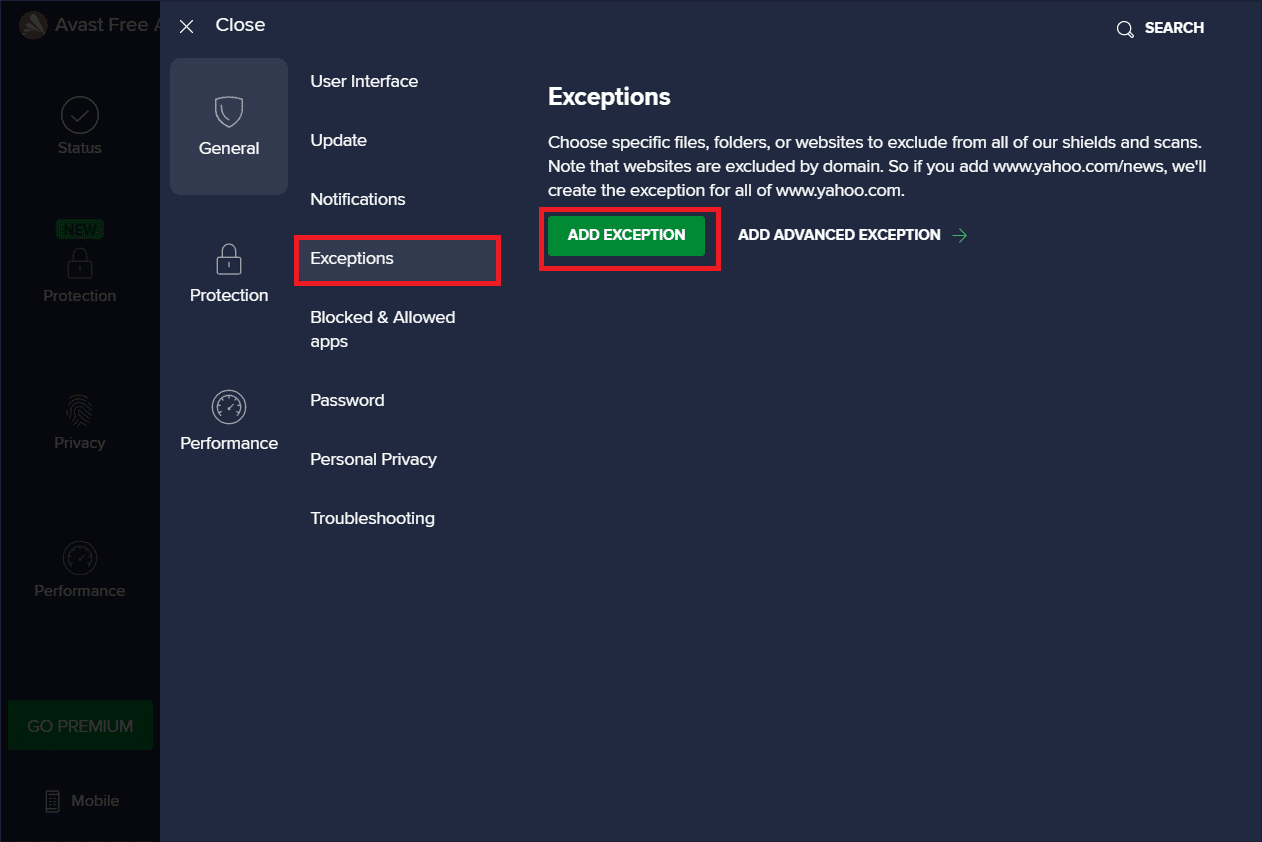Select the Performance gauge icon in sidebar
This screenshot has width=1262, height=842.
[x=79, y=559]
